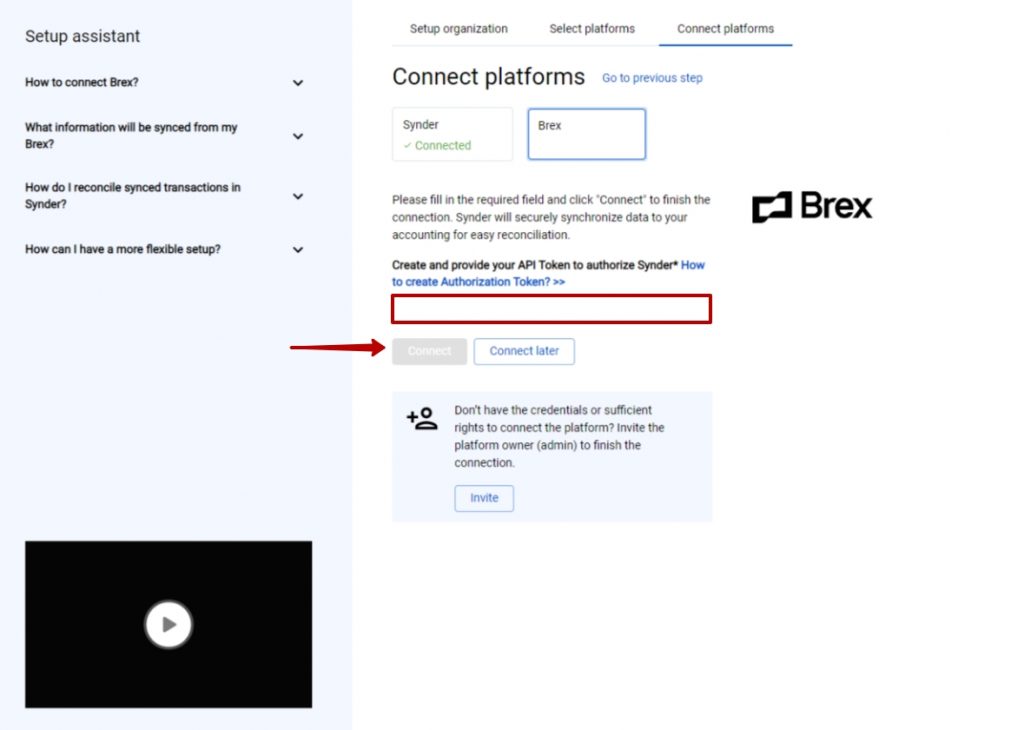Open "How can I have a more flexible setup?"

coord(123,249)
